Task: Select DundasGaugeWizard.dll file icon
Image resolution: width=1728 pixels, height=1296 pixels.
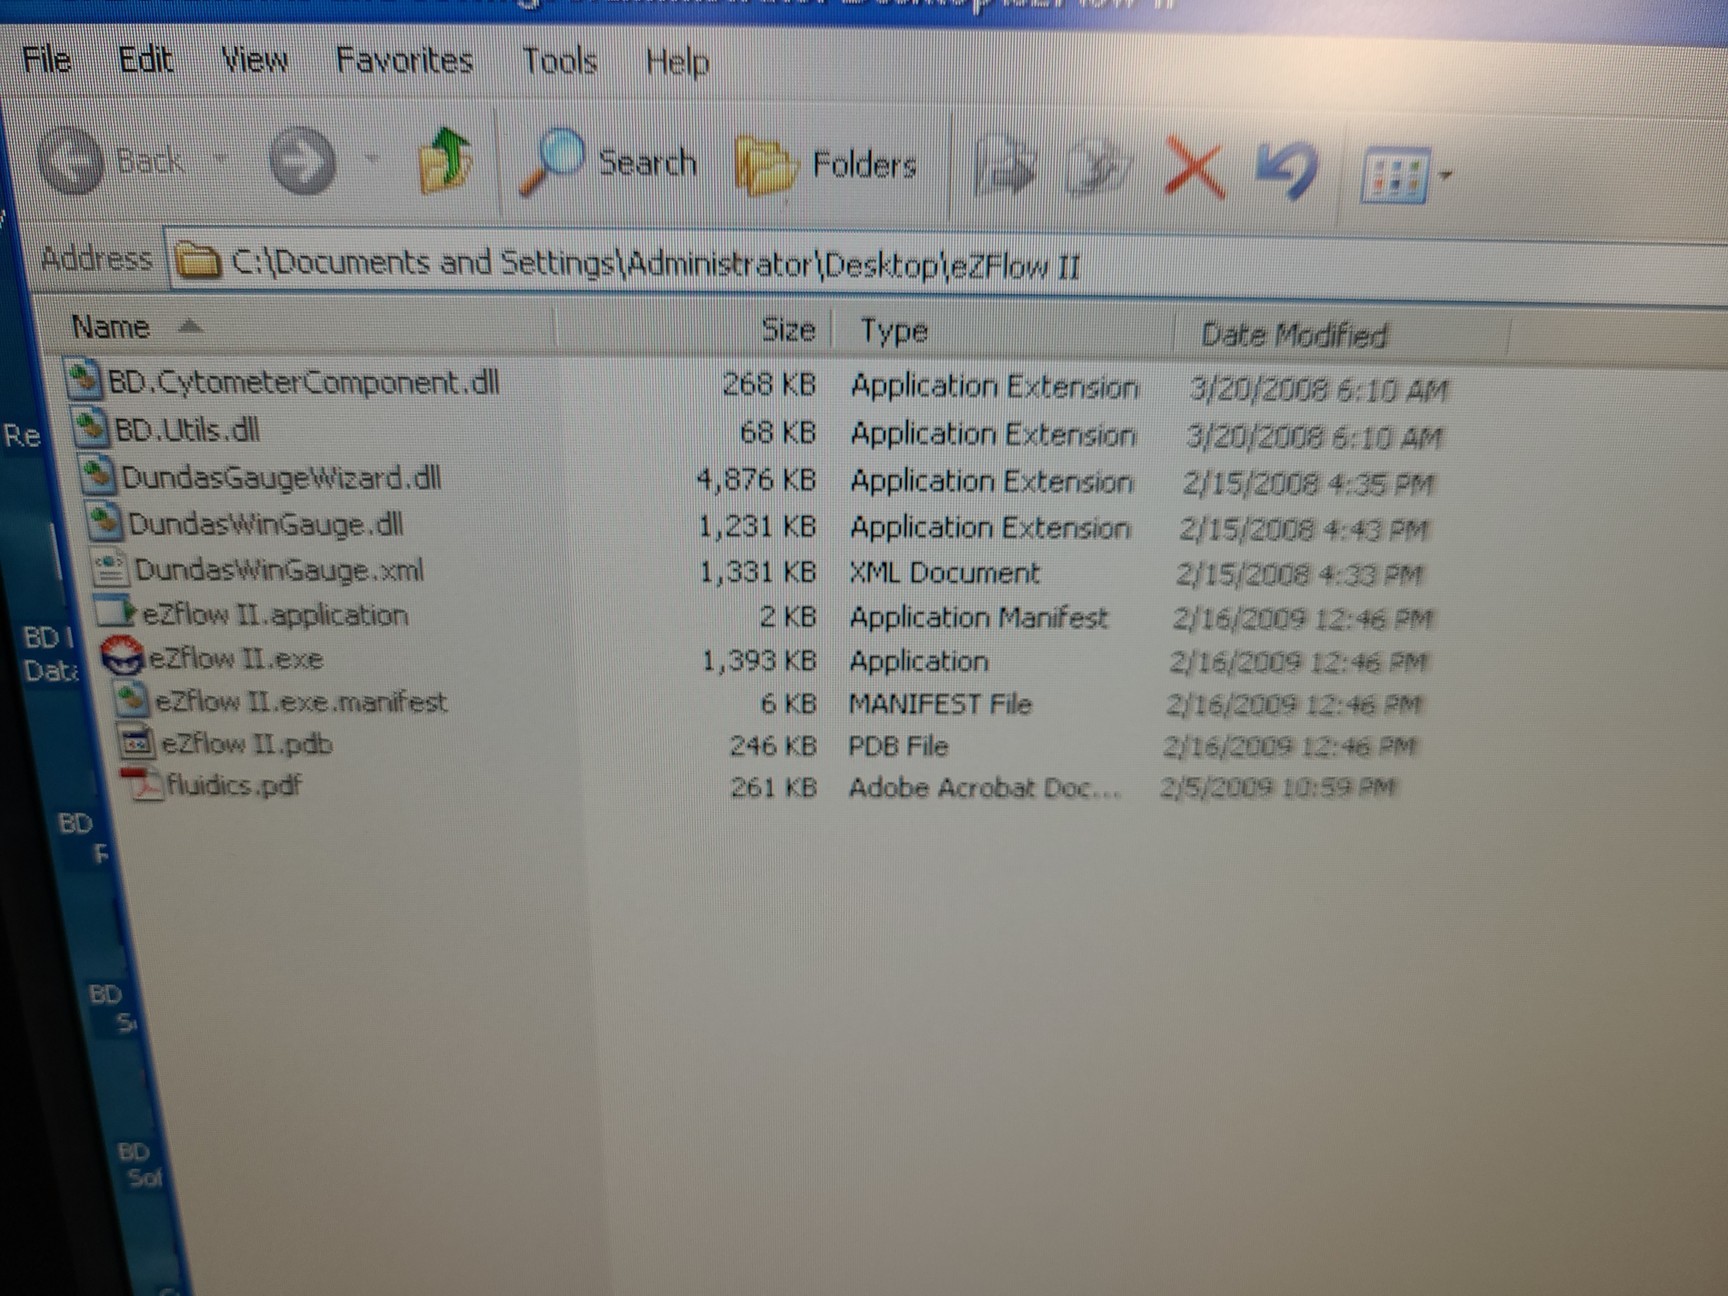Action: (97, 473)
